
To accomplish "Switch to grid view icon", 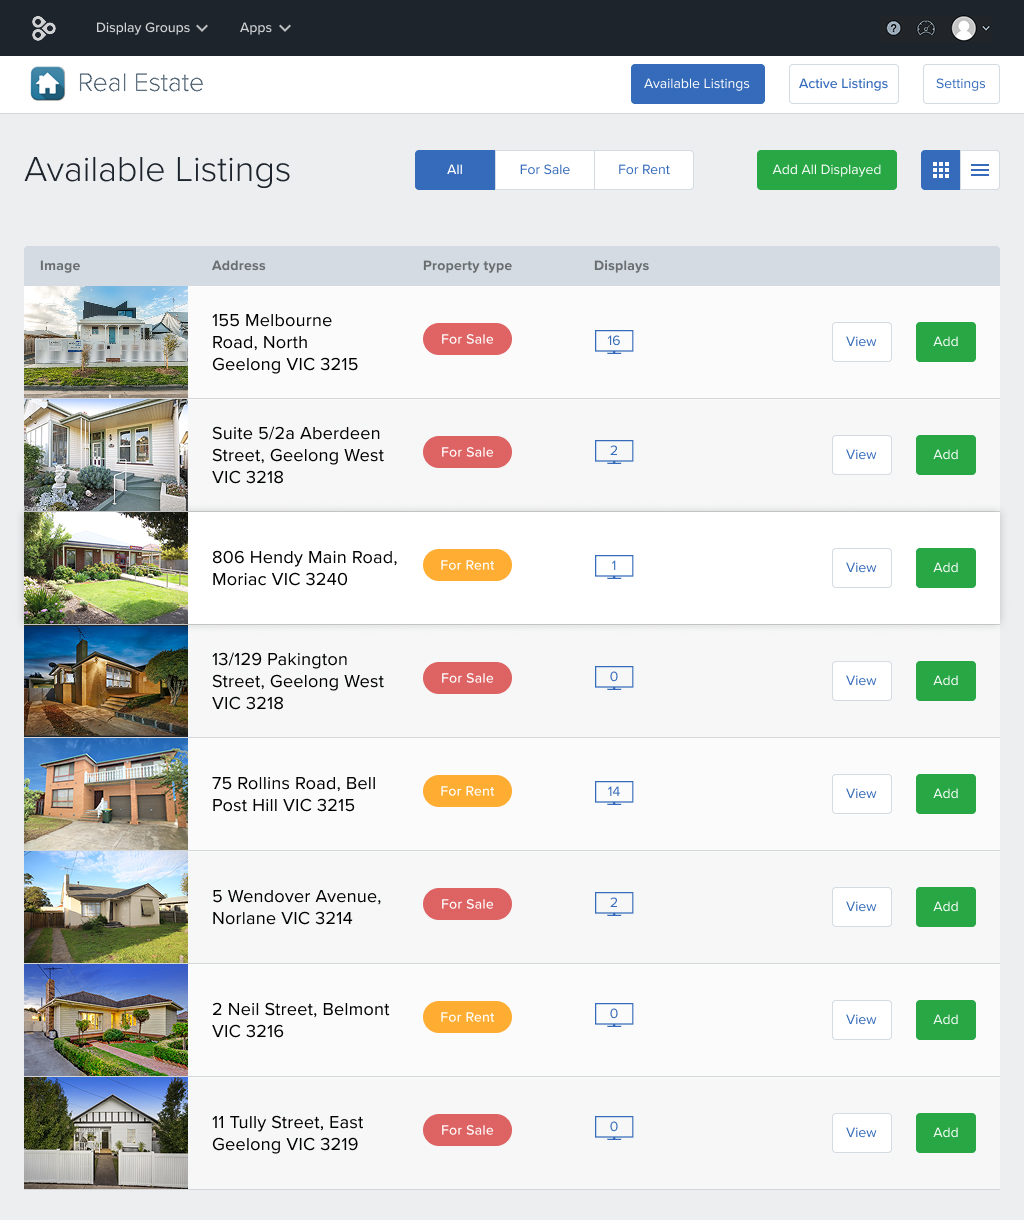I will point(940,170).
